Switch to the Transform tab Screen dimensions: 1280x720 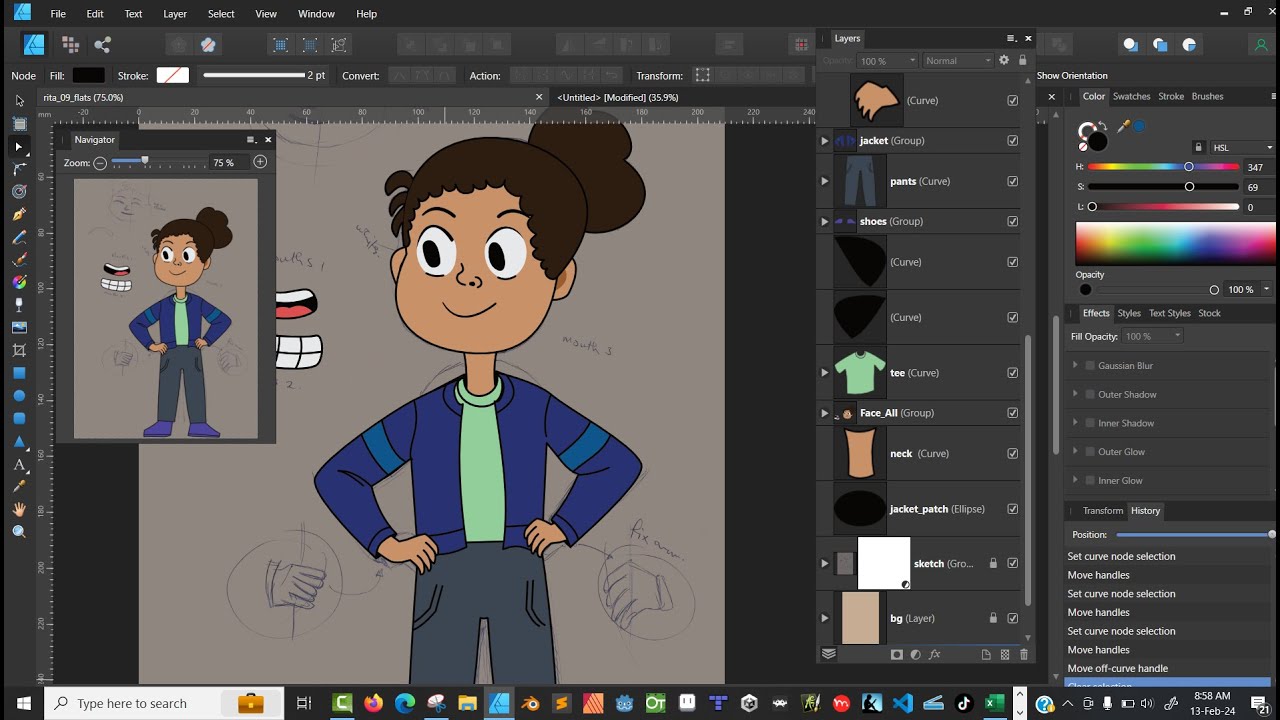coord(1103,511)
